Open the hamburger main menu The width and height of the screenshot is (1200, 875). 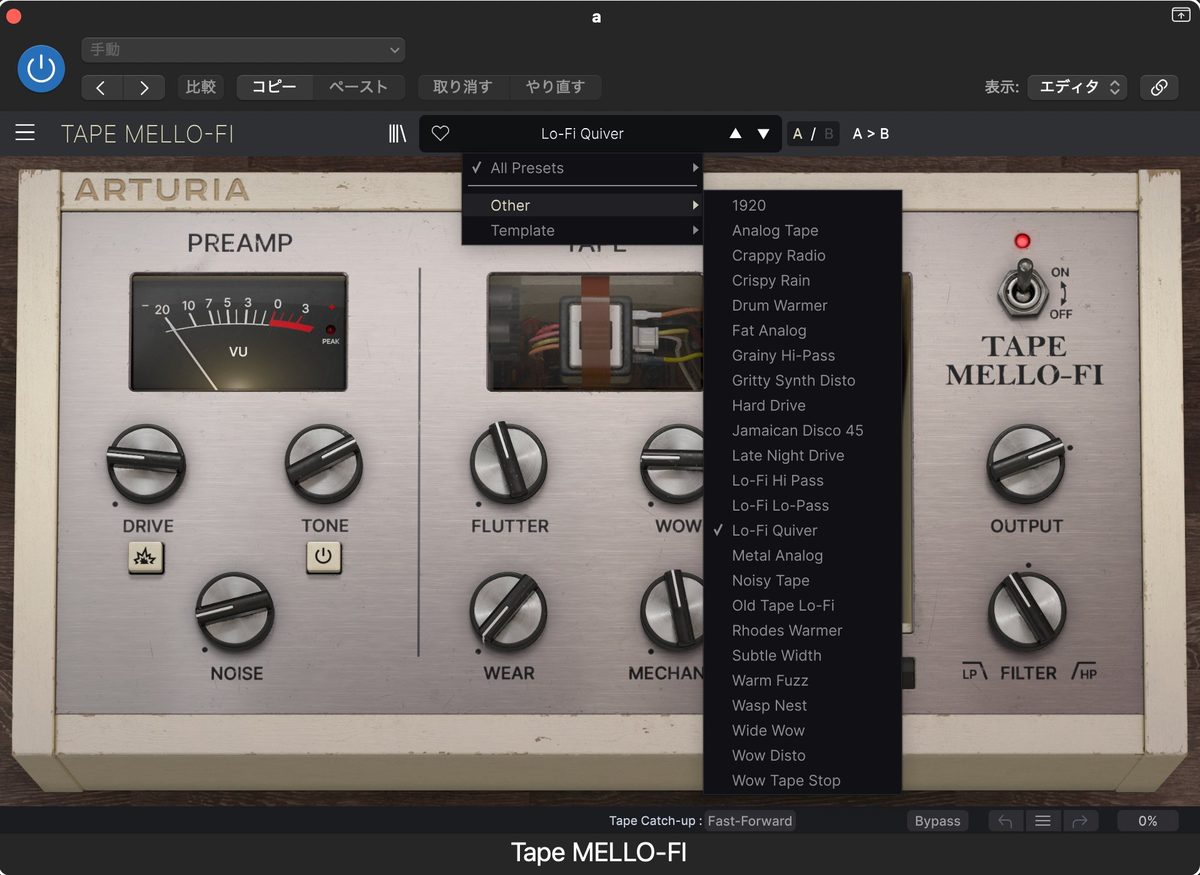pyautogui.click(x=25, y=133)
